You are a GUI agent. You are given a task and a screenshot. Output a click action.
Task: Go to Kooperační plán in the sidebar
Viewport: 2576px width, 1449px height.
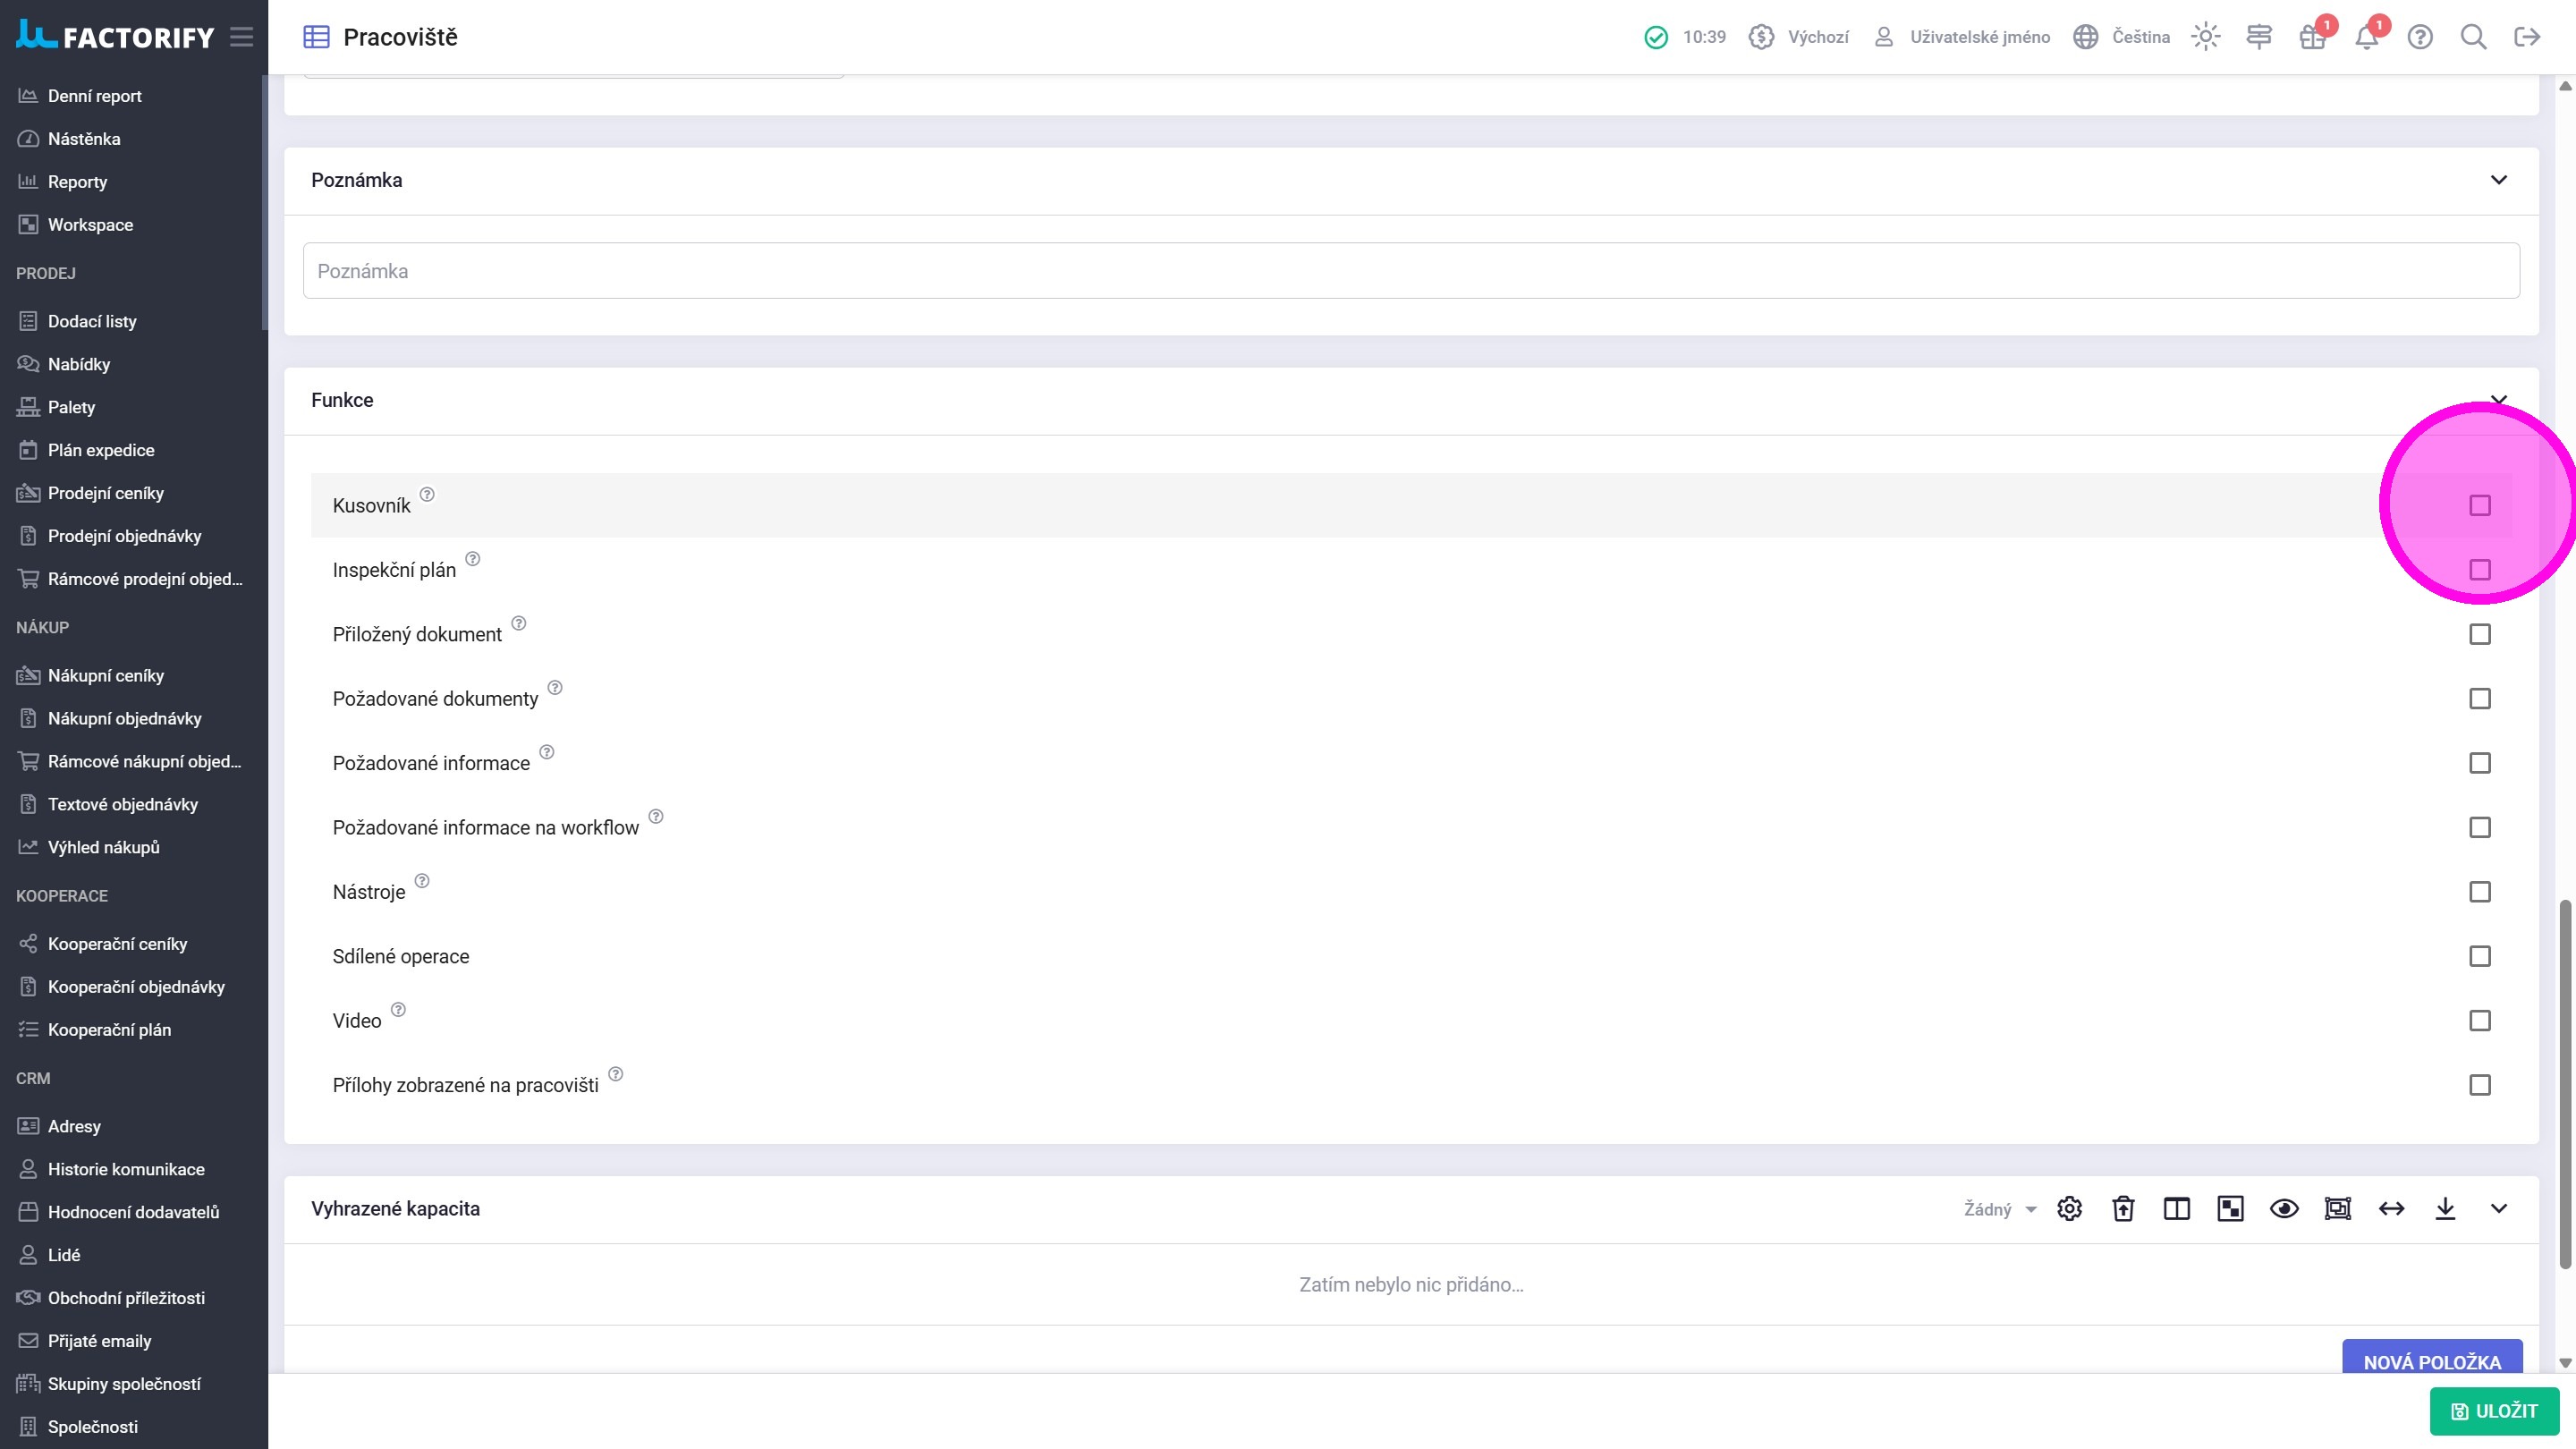(109, 1030)
